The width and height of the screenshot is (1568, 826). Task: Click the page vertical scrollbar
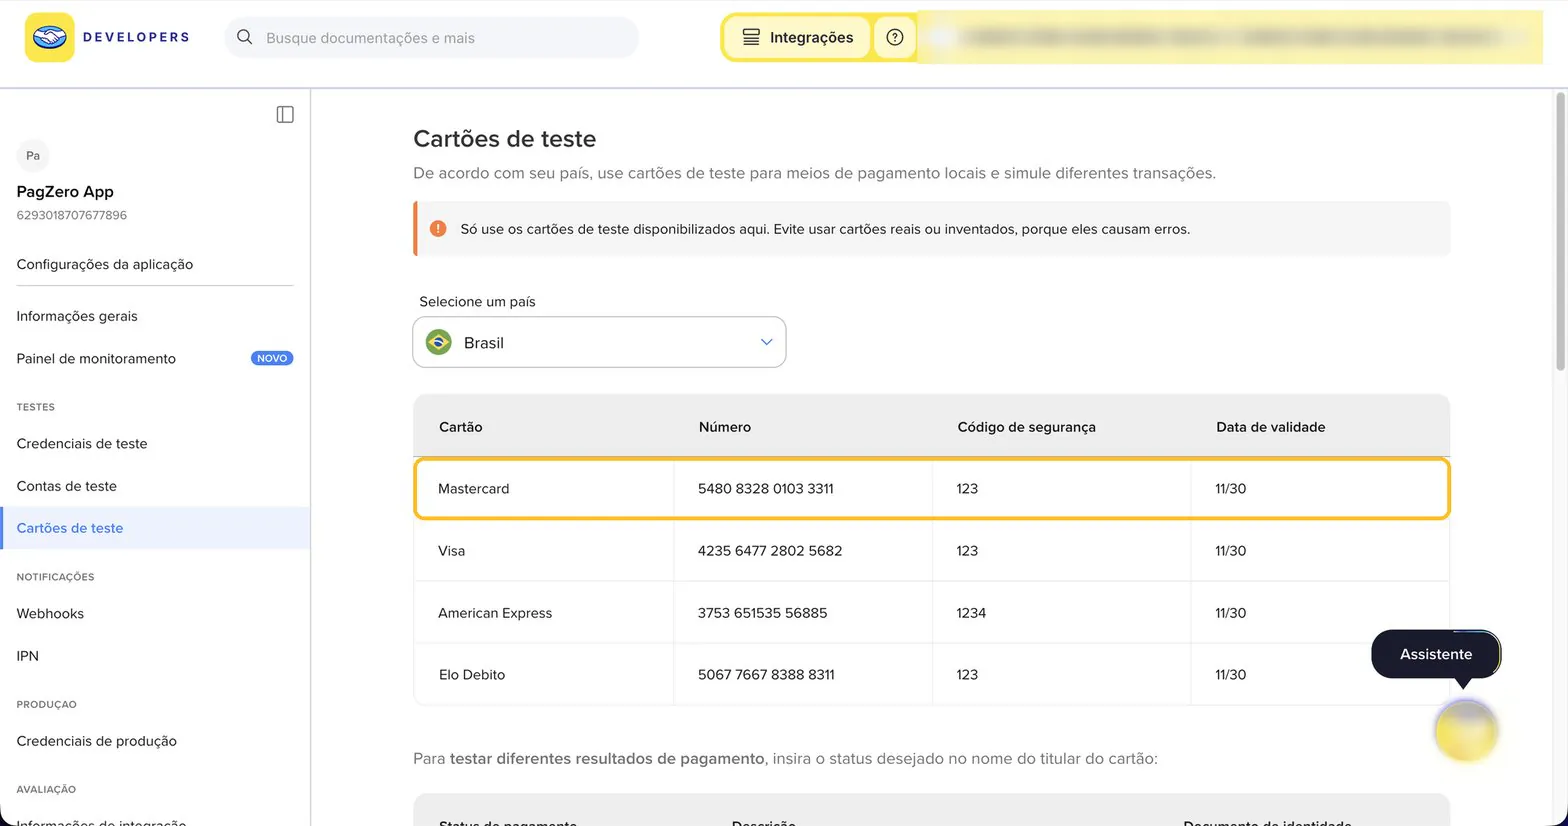[x=1560, y=232]
